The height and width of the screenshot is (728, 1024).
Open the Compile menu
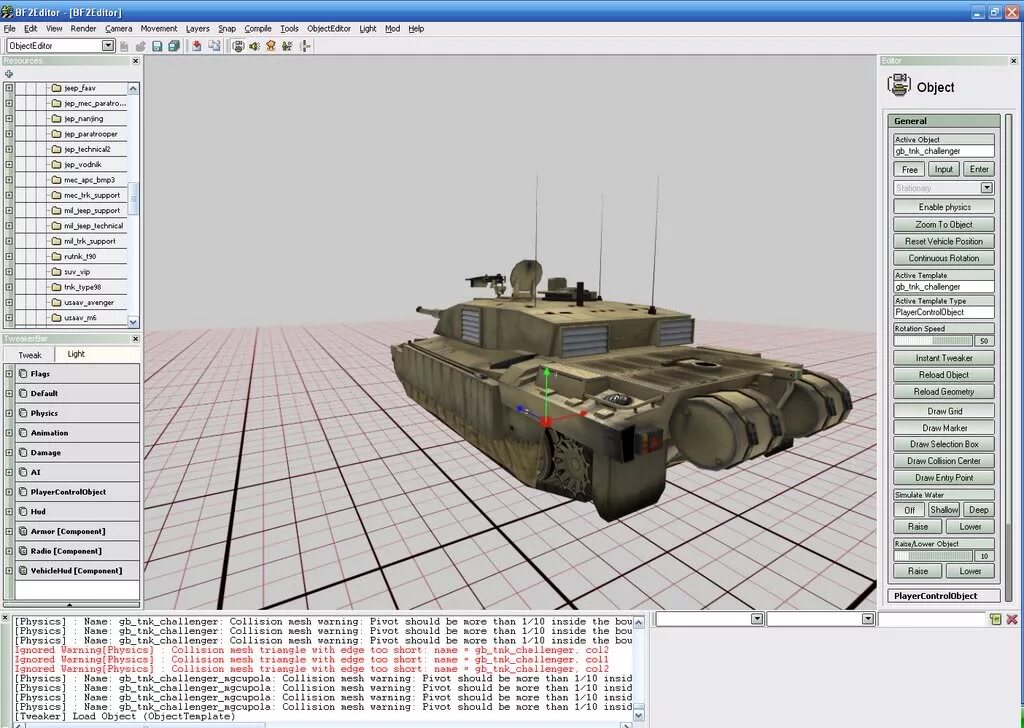pyautogui.click(x=258, y=29)
